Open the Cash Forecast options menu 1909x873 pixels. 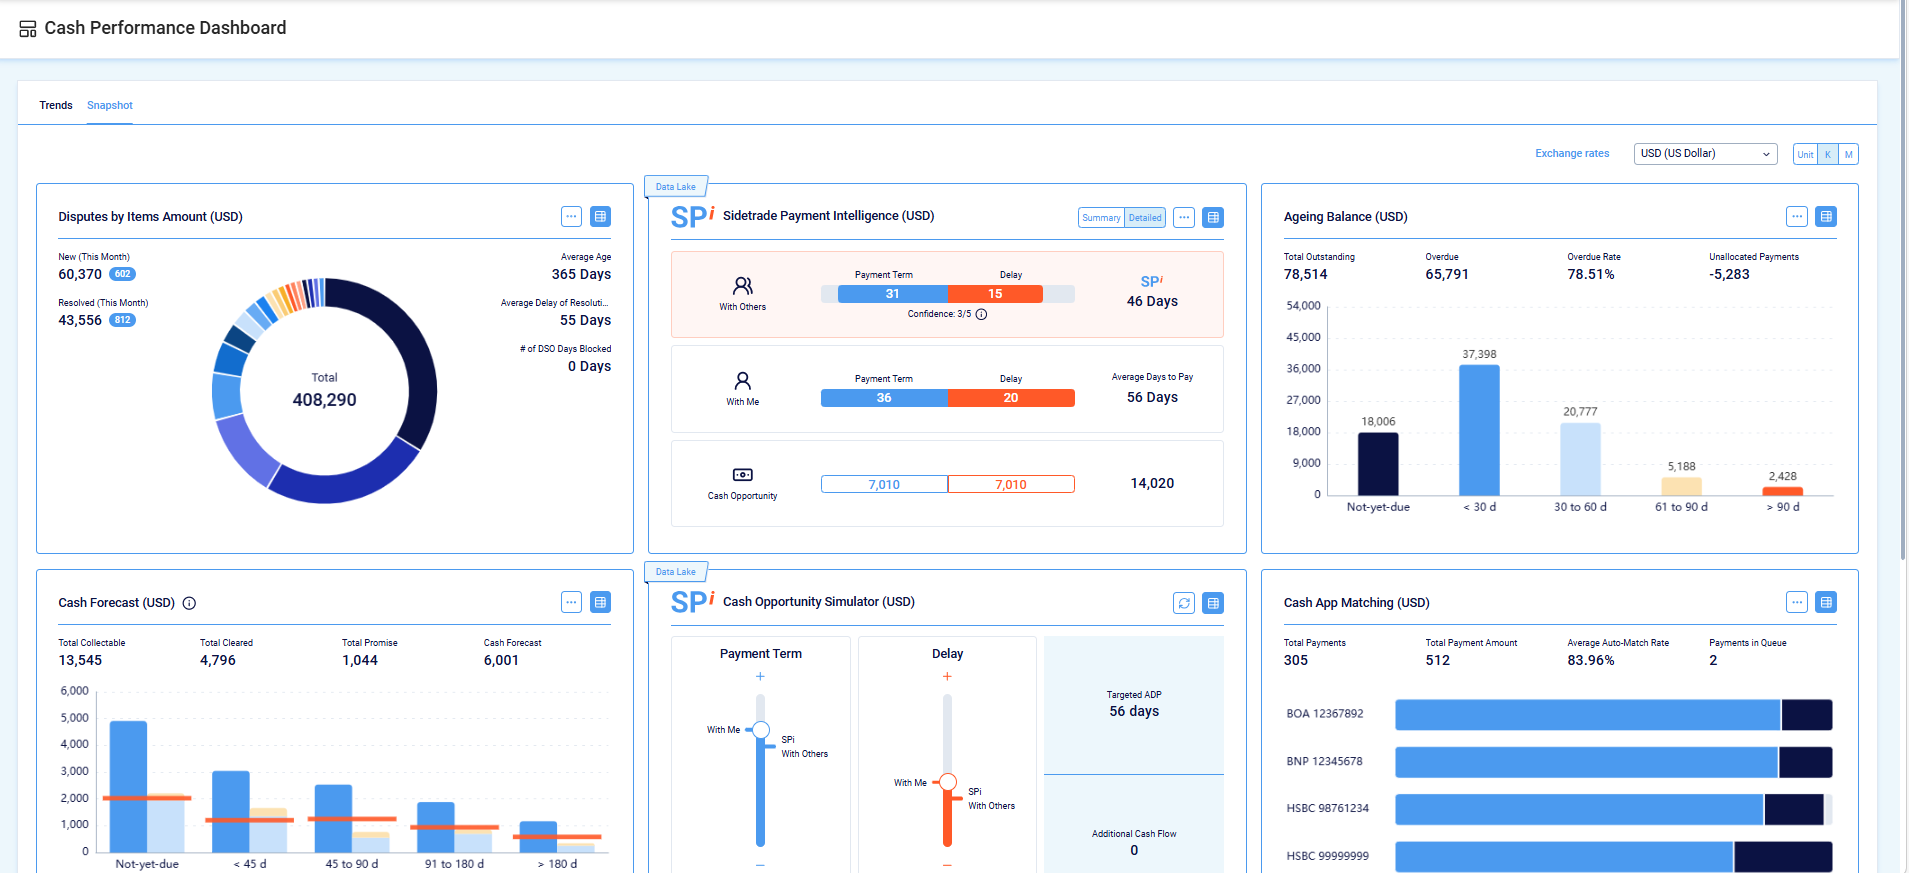pyautogui.click(x=571, y=602)
